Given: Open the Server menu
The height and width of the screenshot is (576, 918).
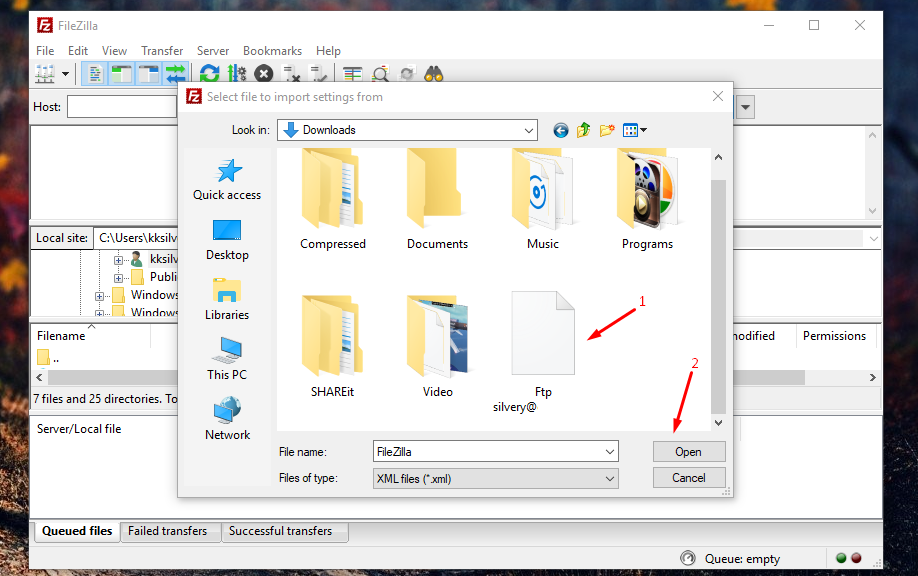Looking at the screenshot, I should (213, 51).
